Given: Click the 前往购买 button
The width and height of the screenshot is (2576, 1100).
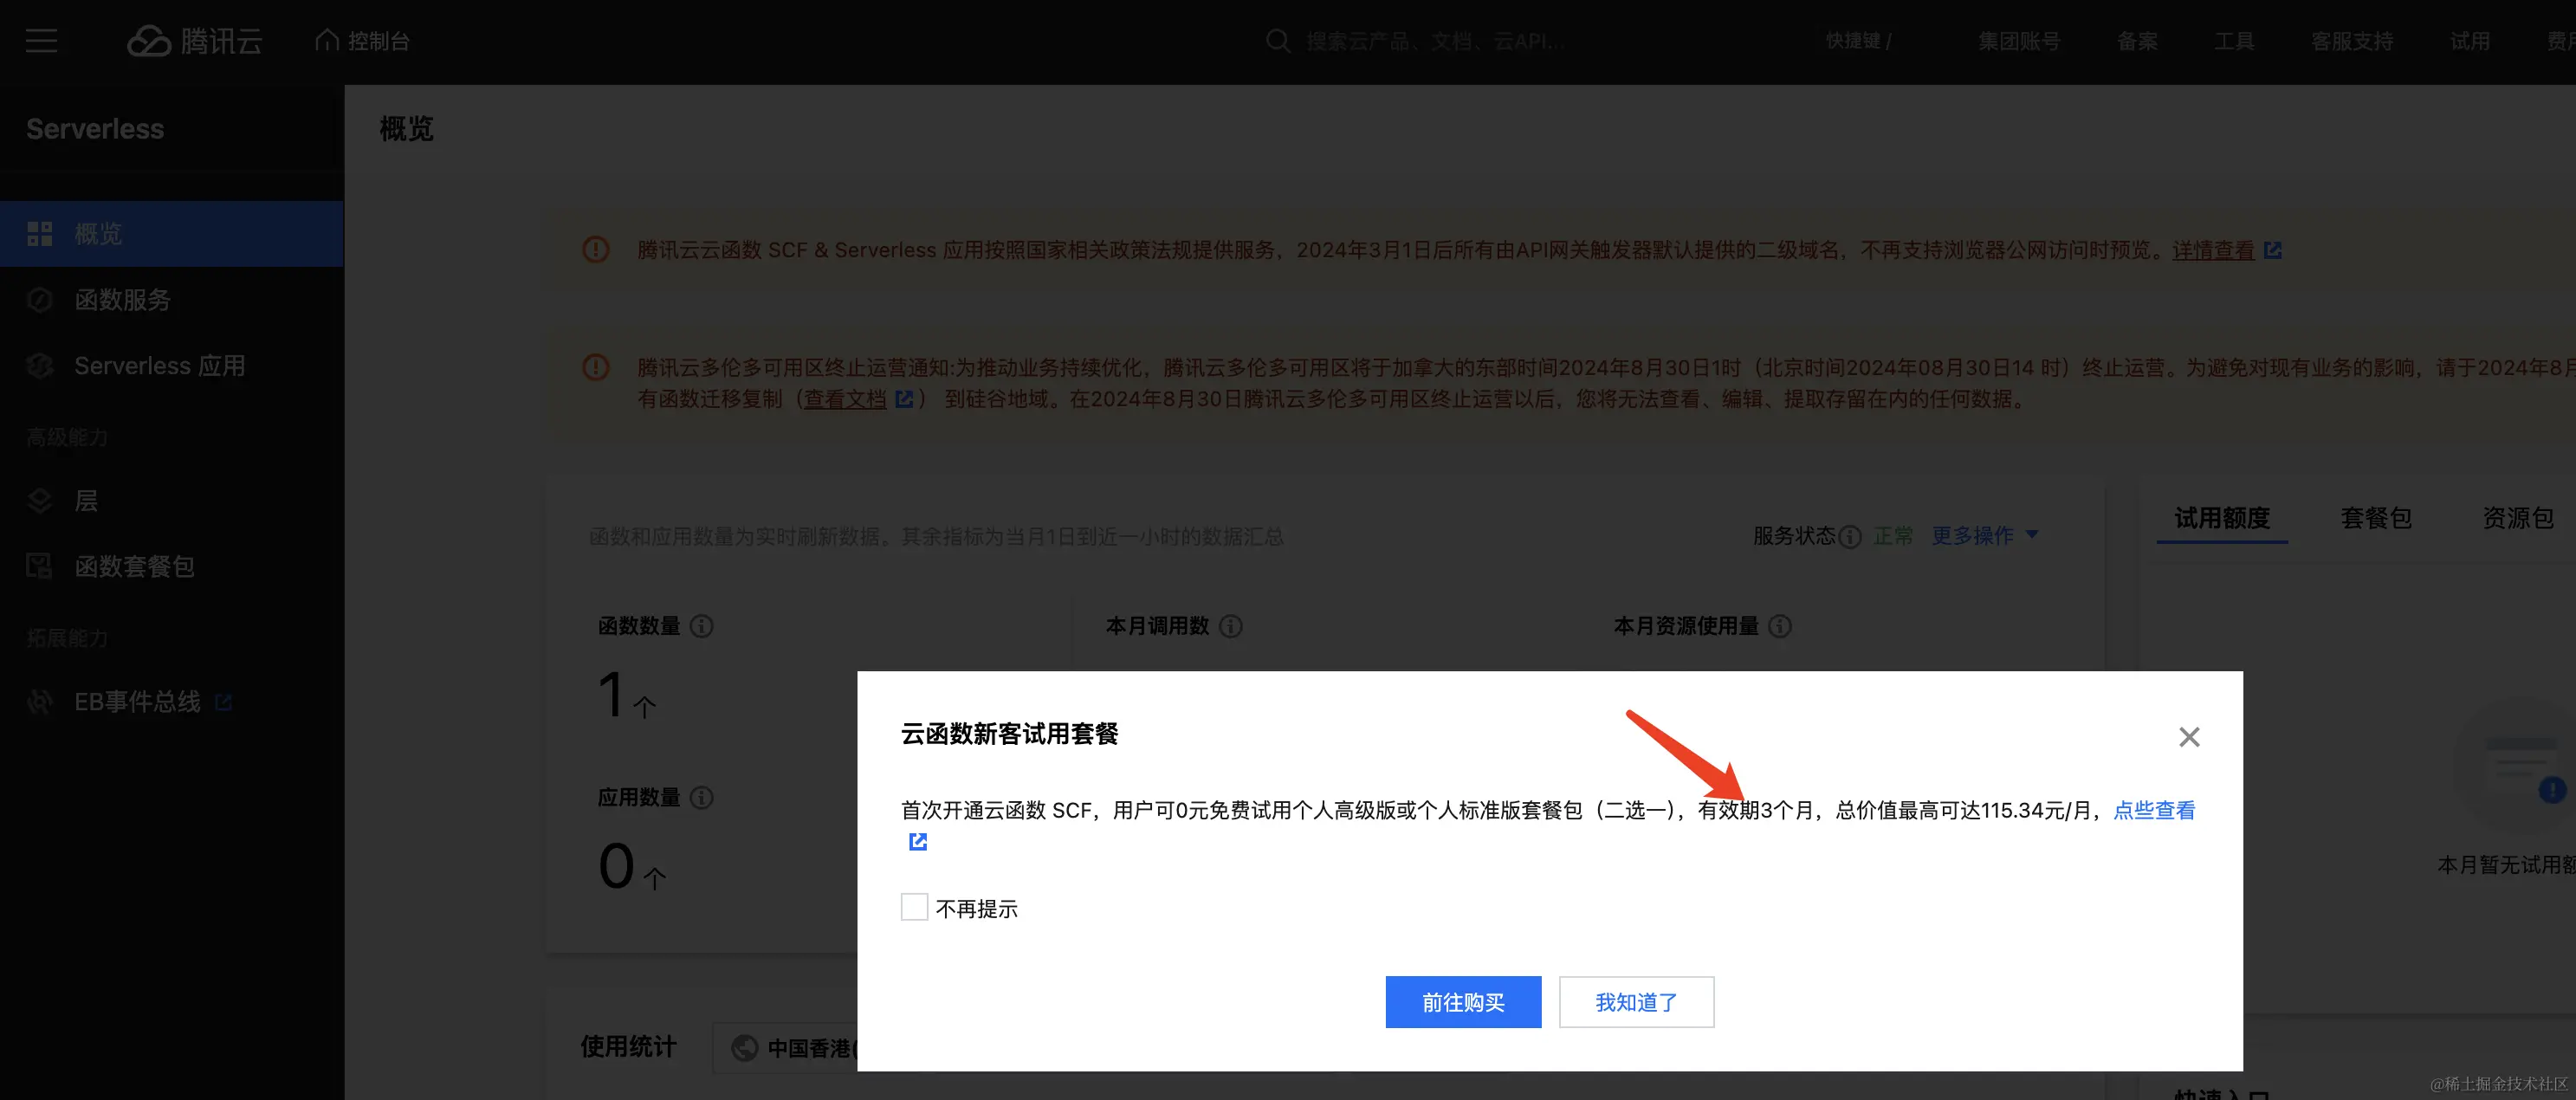Looking at the screenshot, I should pos(1463,1002).
